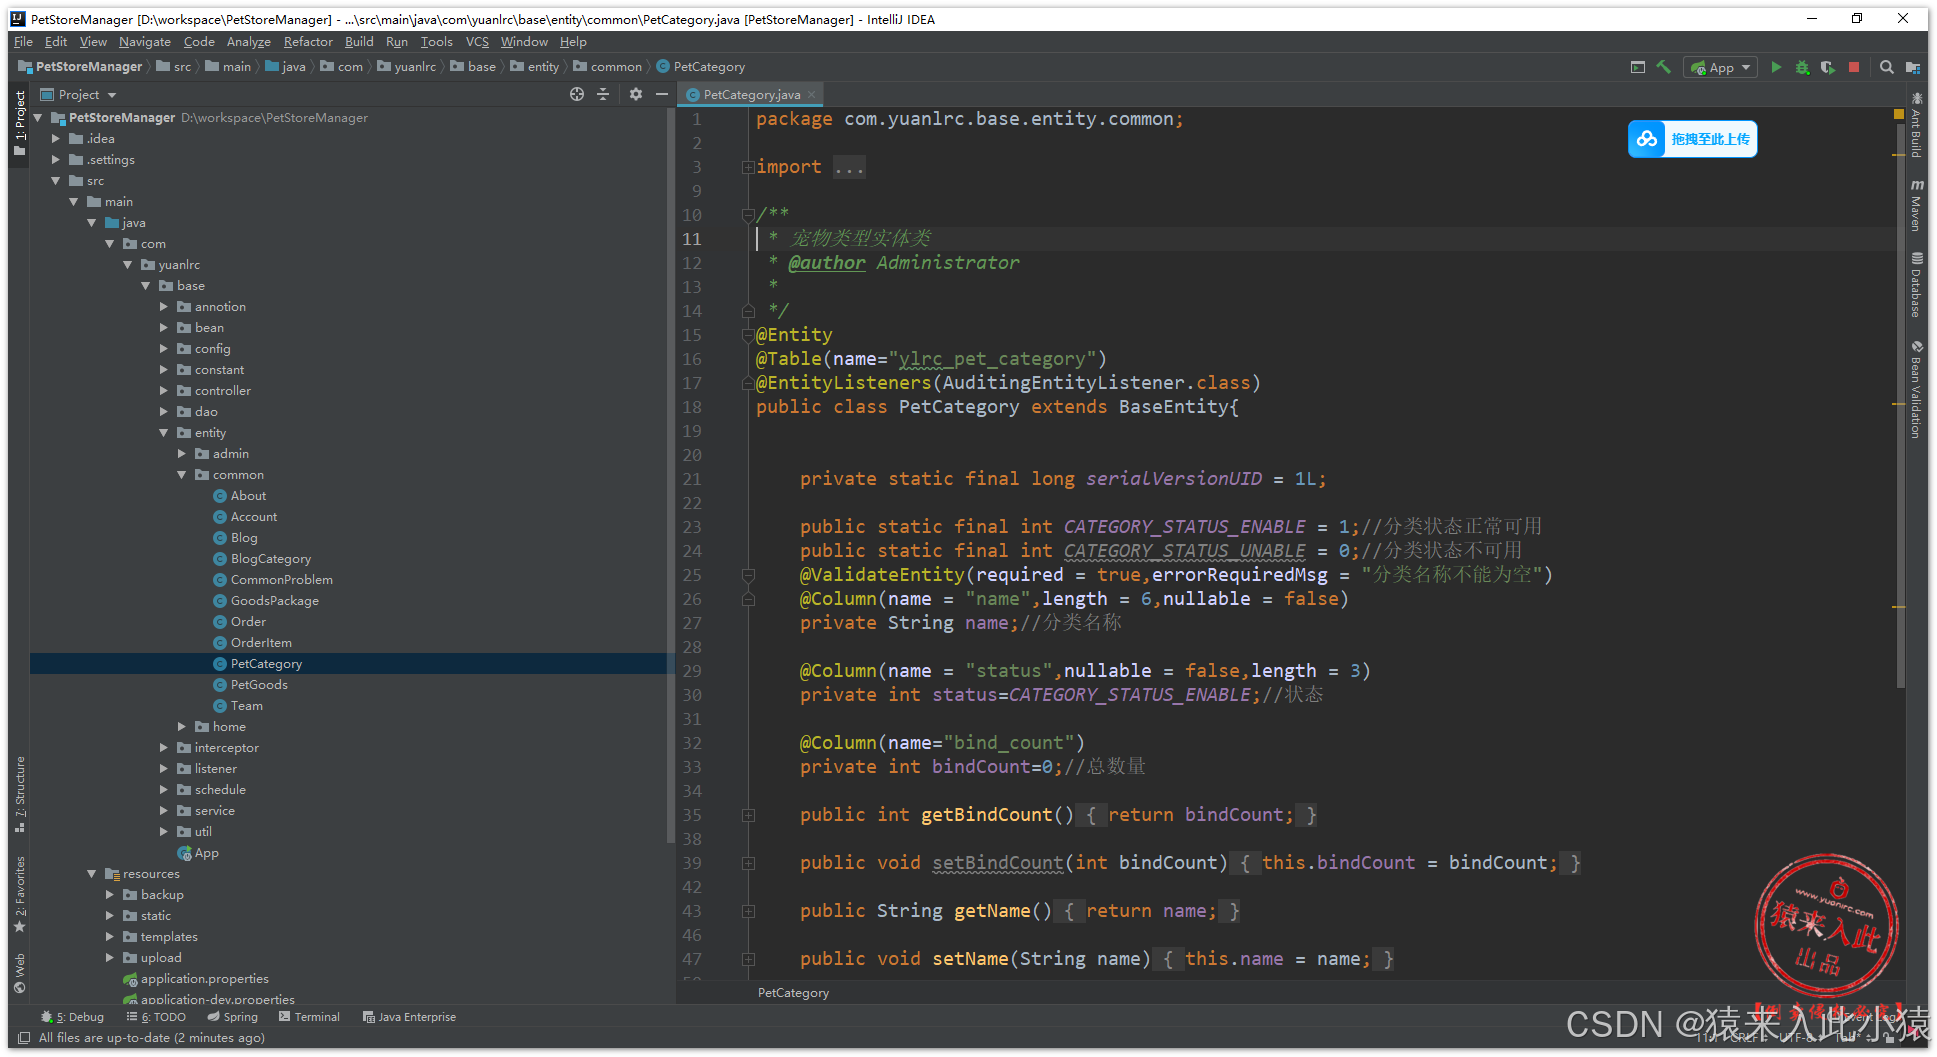Open the Maven side panel

[x=1916, y=206]
